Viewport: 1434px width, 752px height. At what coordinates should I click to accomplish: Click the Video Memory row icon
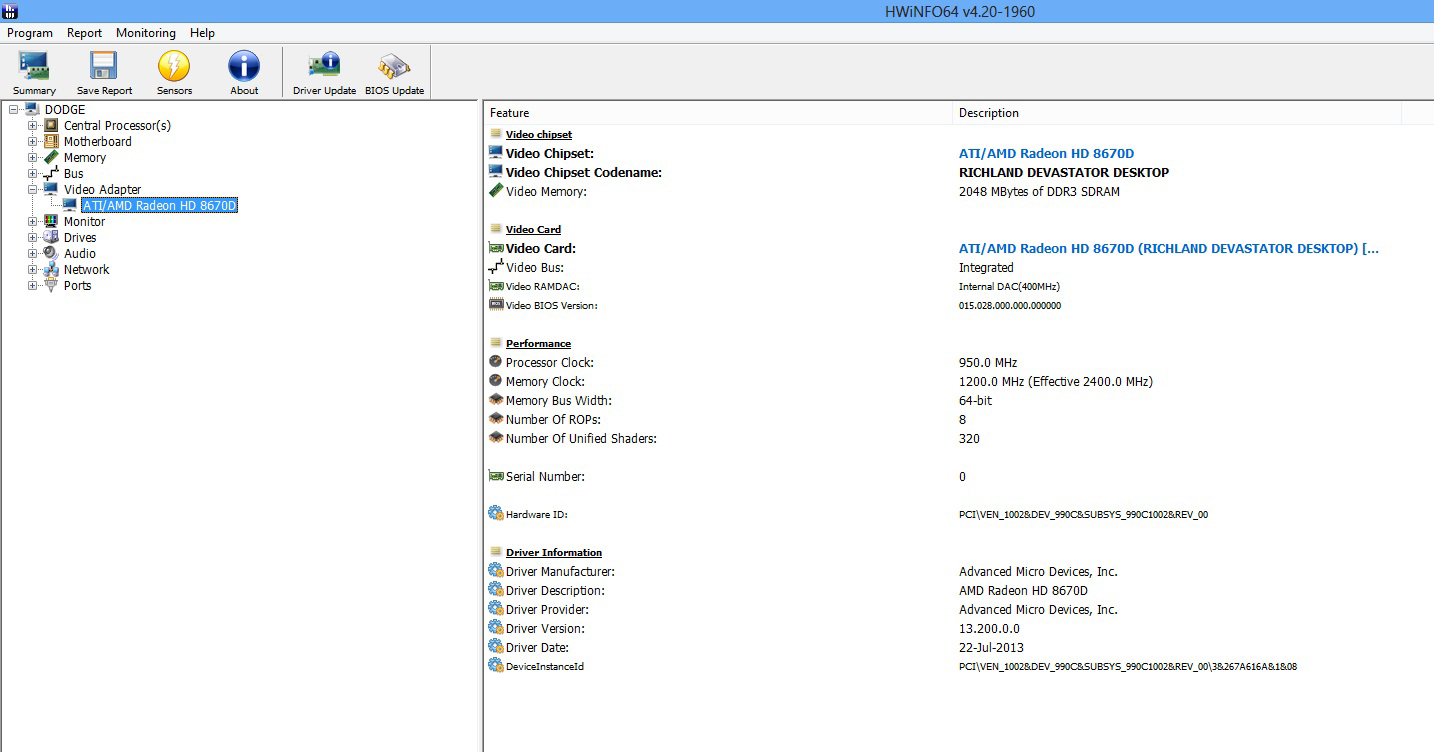click(495, 191)
